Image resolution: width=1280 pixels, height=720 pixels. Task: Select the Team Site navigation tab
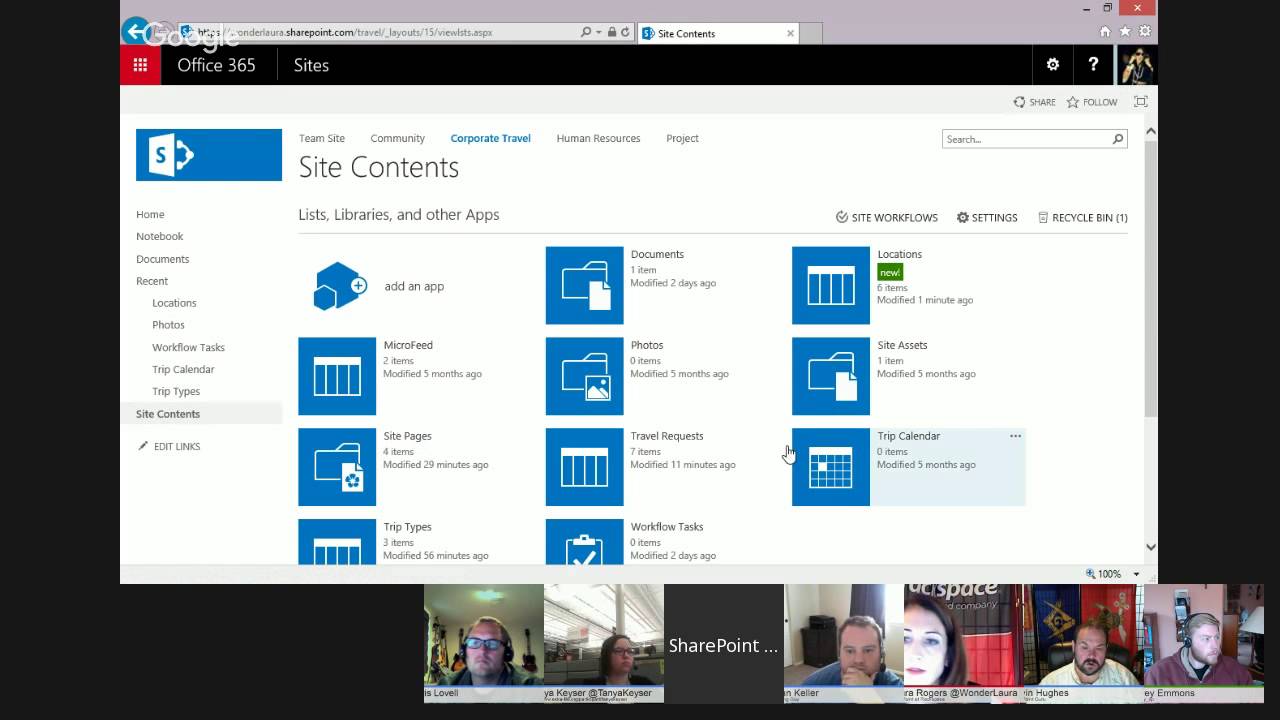pos(322,138)
